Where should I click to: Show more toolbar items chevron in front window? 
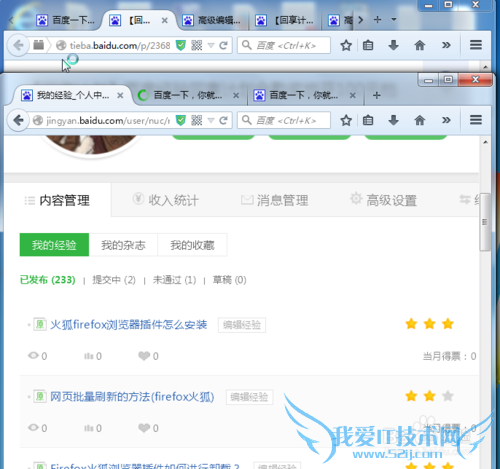pos(446,120)
